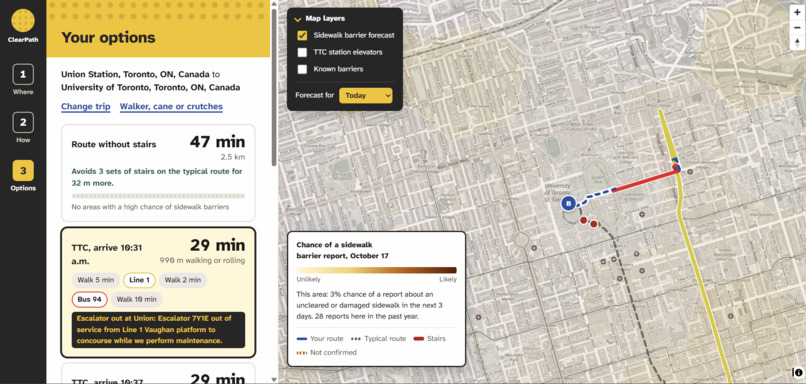This screenshot has height=384, width=806.
Task: Enable Known barriers layer
Action: (302, 69)
